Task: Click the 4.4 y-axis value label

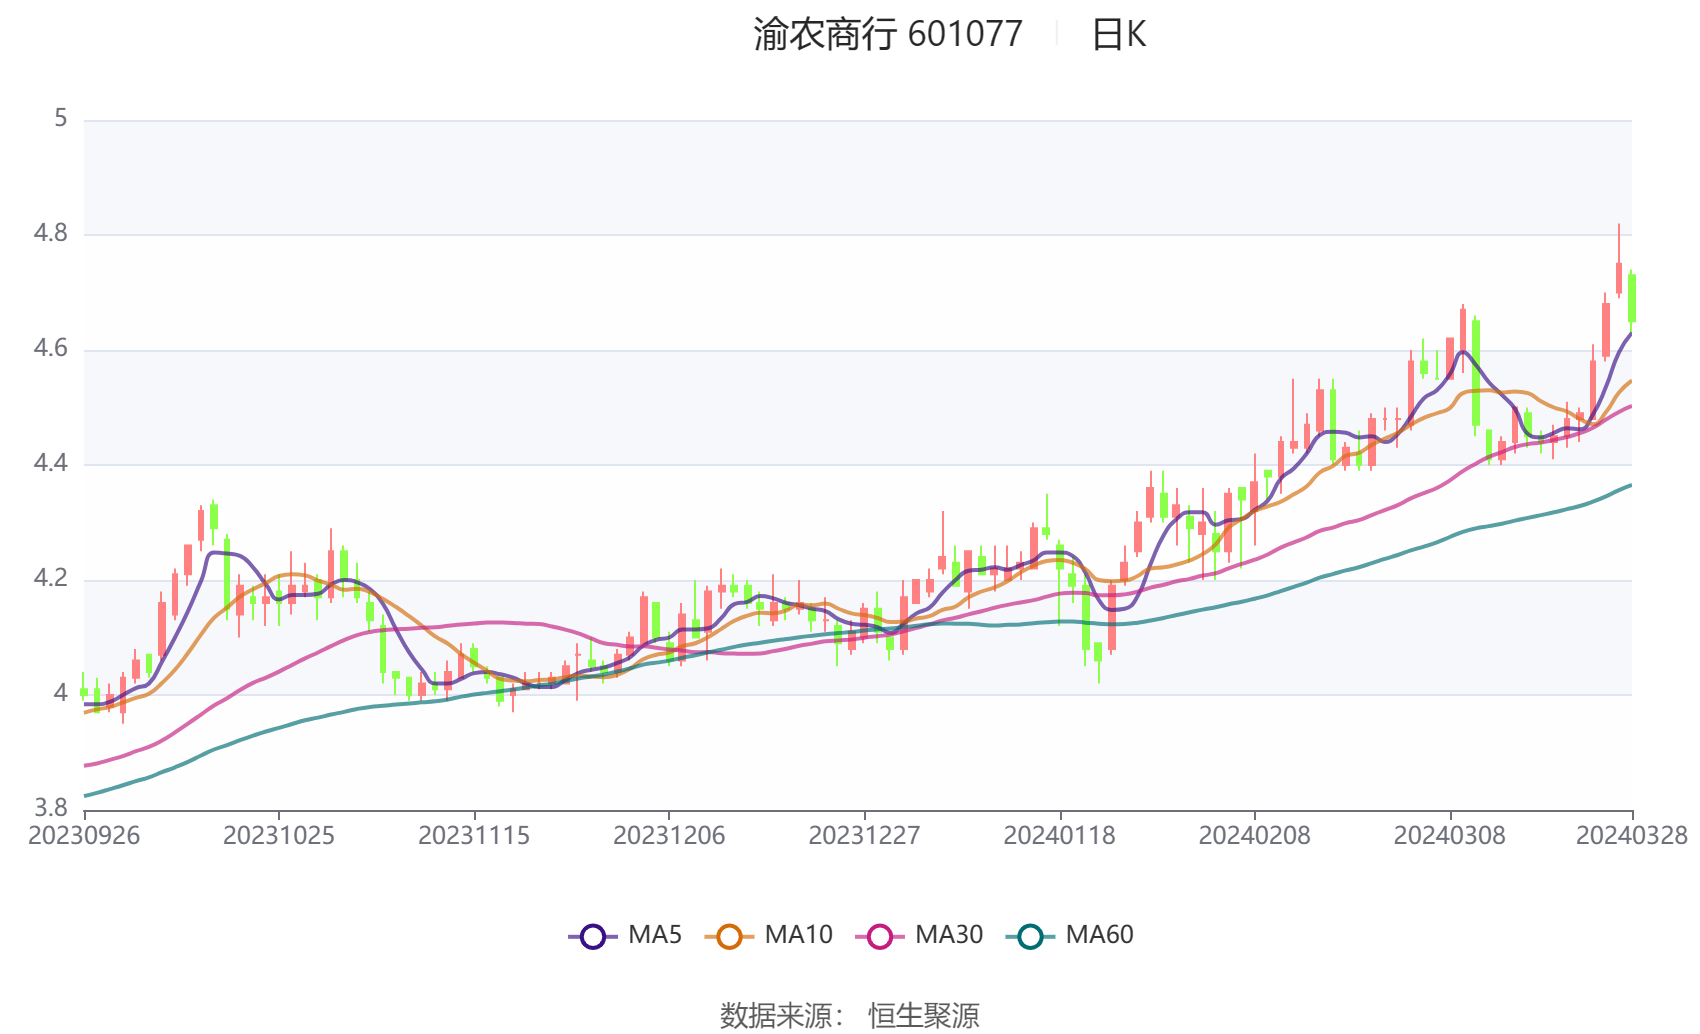Action: (51, 463)
